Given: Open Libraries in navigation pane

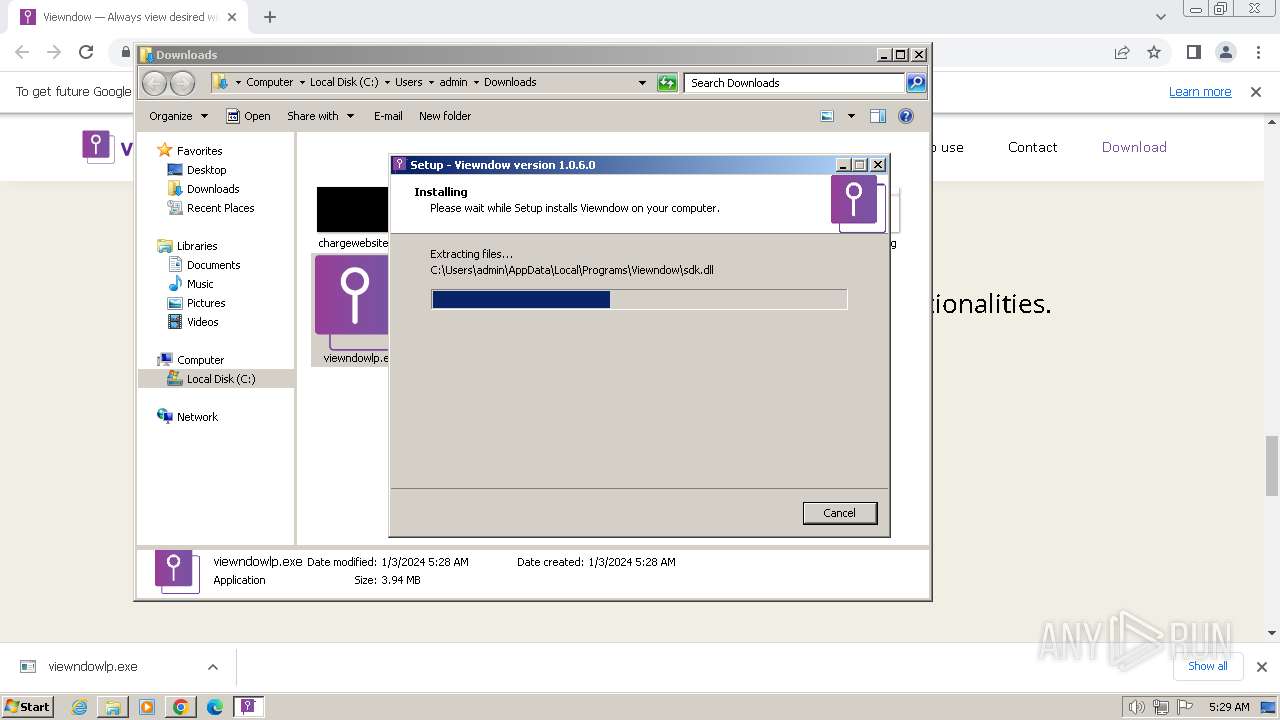Looking at the screenshot, I should pyautogui.click(x=197, y=246).
